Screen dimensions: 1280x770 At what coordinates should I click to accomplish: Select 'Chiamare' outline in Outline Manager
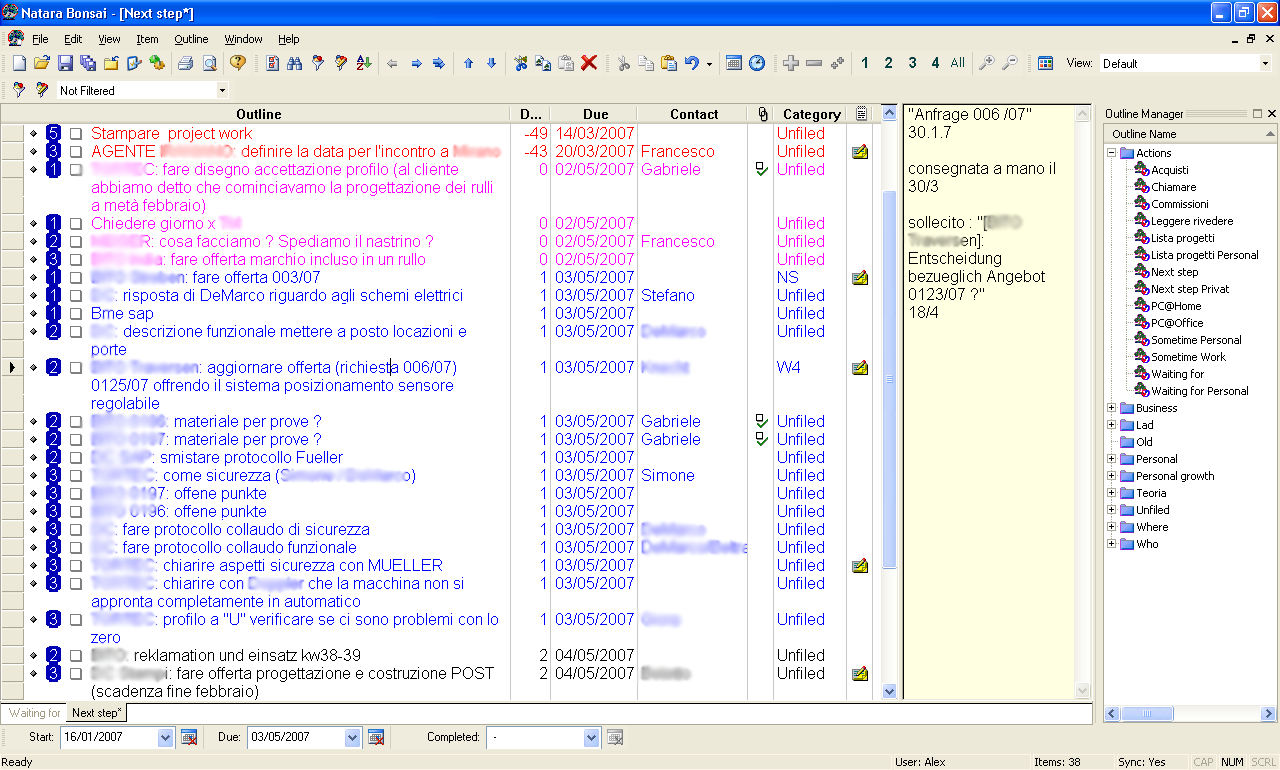(1173, 187)
